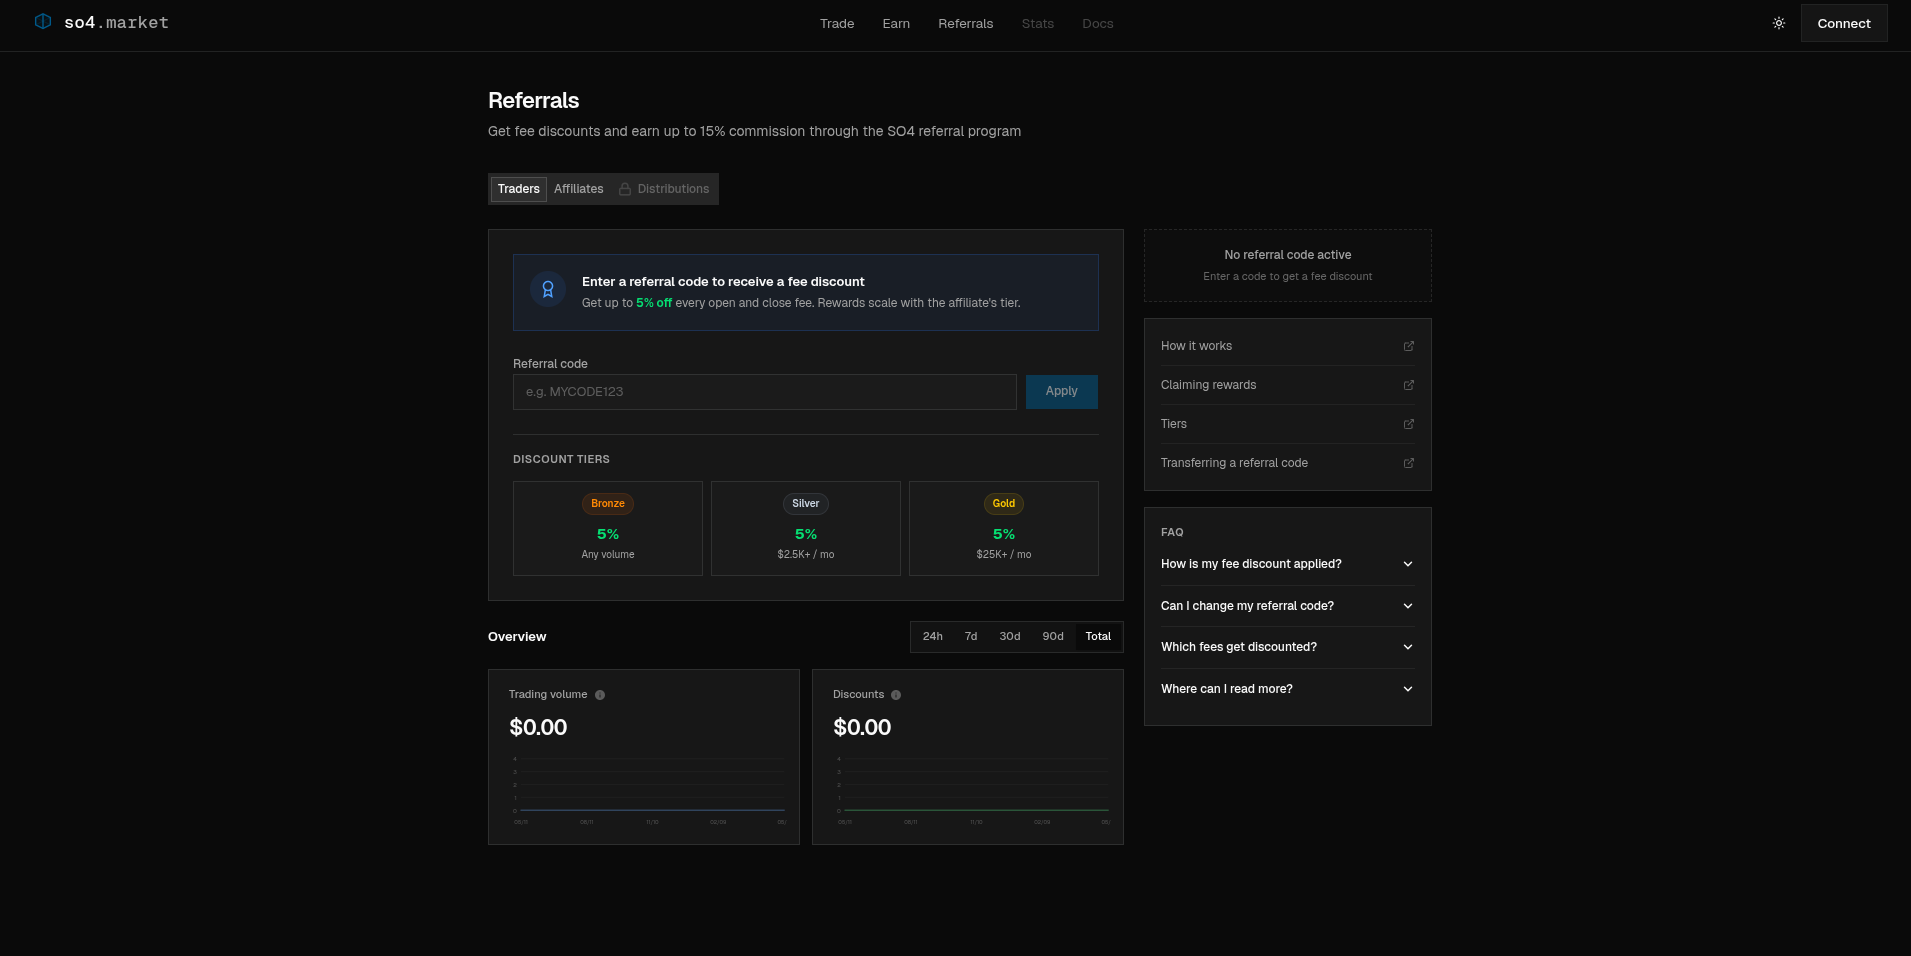Open the Stats menu item
1911x956 pixels.
point(1038,24)
